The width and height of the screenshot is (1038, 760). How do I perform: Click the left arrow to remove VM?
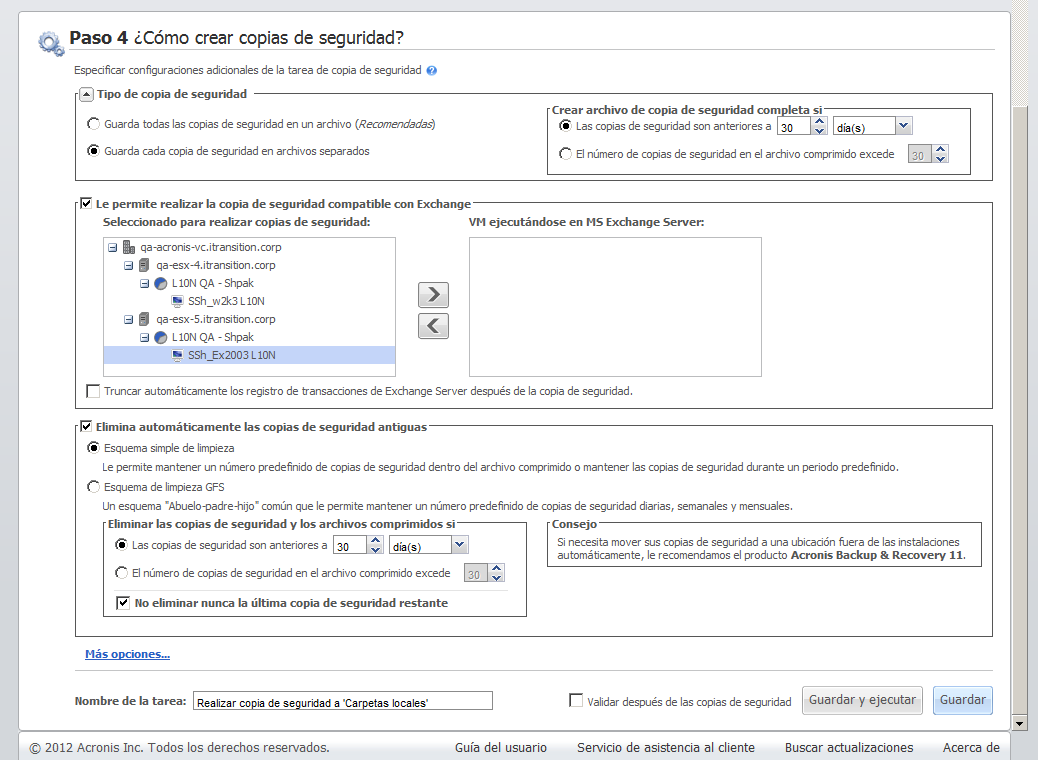[433, 326]
